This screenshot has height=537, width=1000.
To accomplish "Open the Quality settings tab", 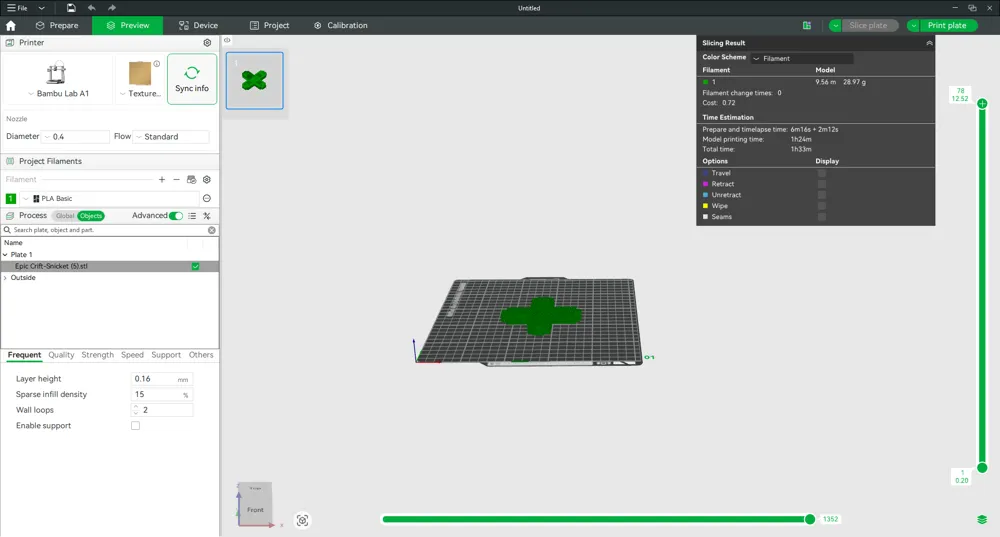I will tap(61, 355).
